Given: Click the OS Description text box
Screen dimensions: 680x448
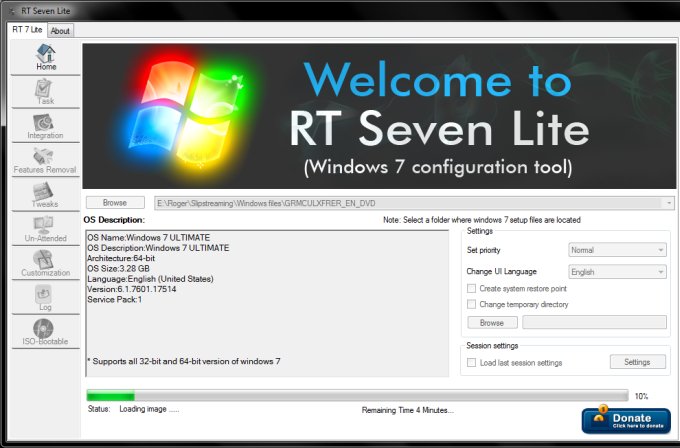Looking at the screenshot, I should click(x=267, y=304).
